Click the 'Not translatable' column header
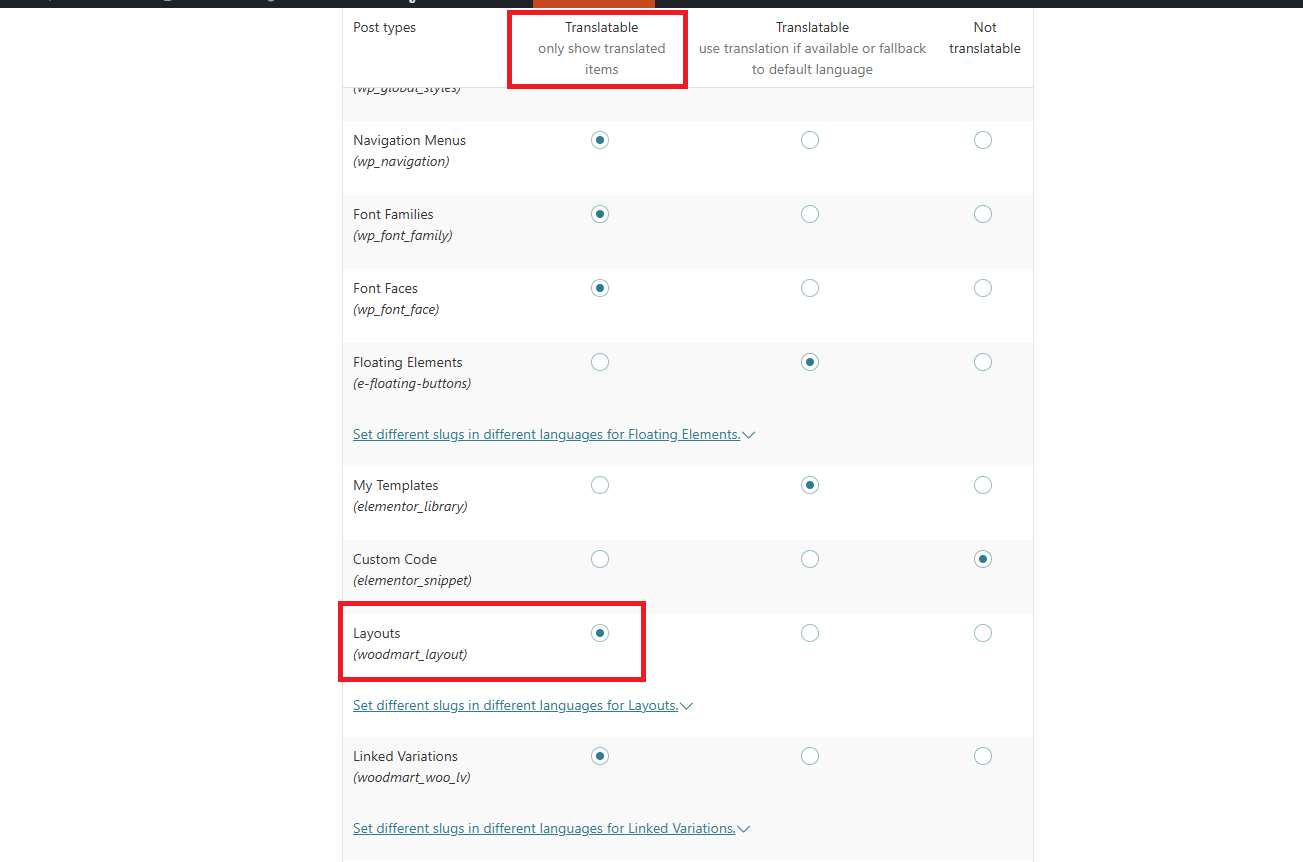1303x862 pixels. (985, 38)
